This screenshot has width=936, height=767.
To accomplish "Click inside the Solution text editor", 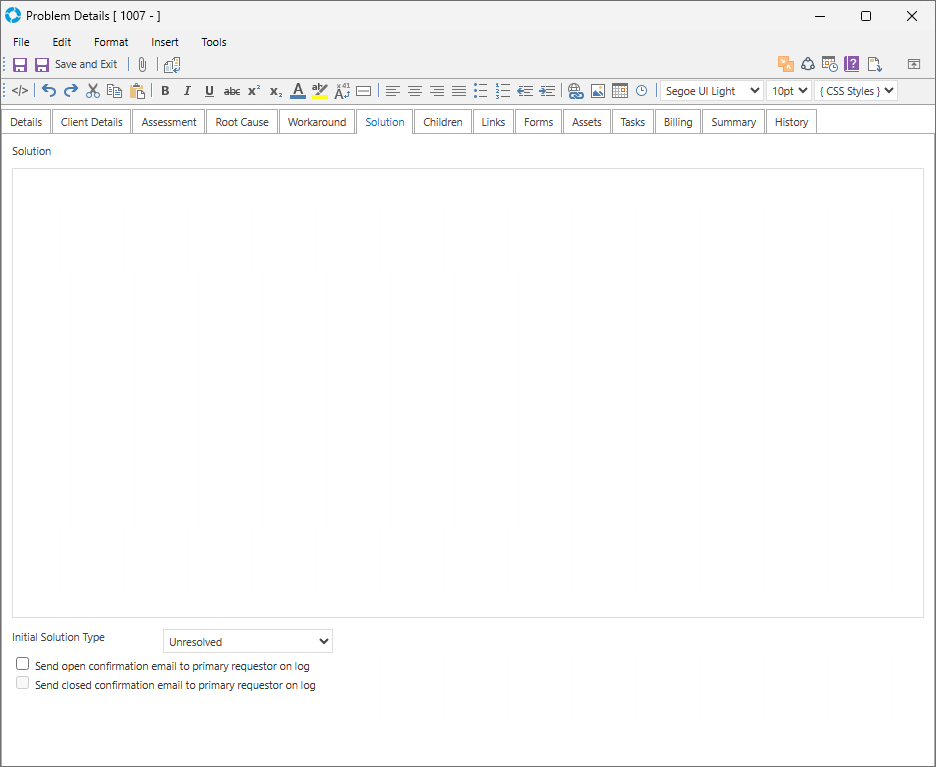I will coord(467,392).
